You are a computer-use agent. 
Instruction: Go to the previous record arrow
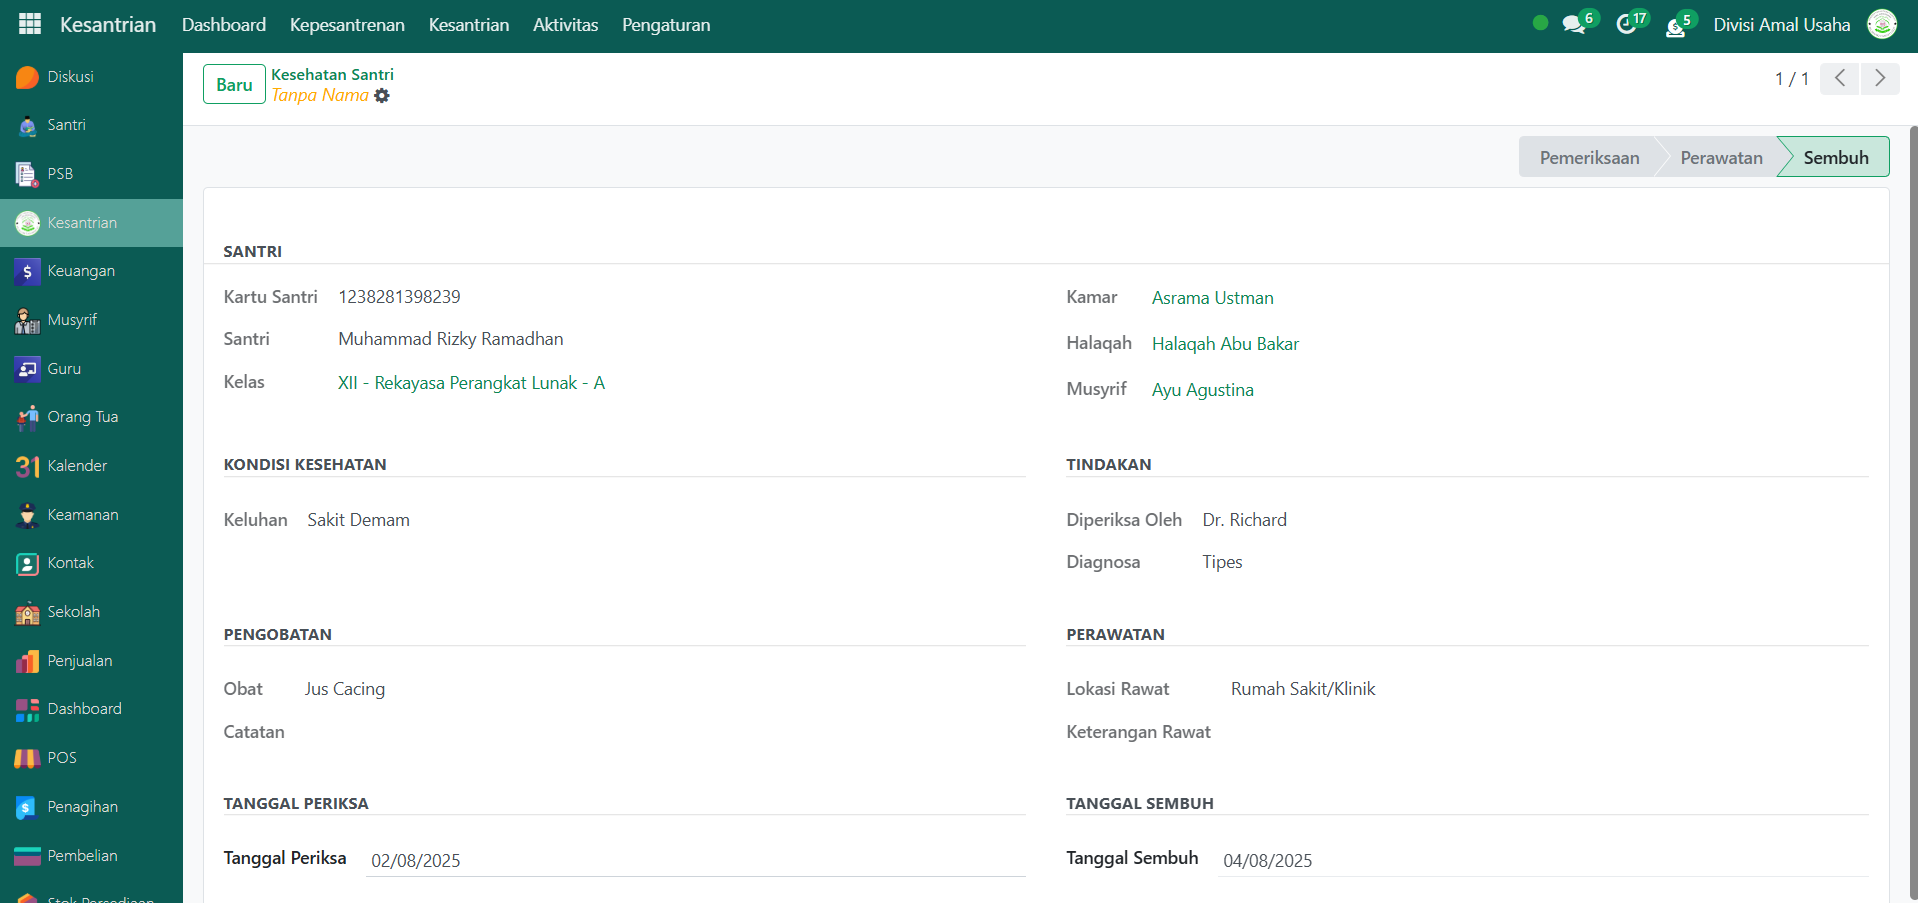click(1839, 78)
